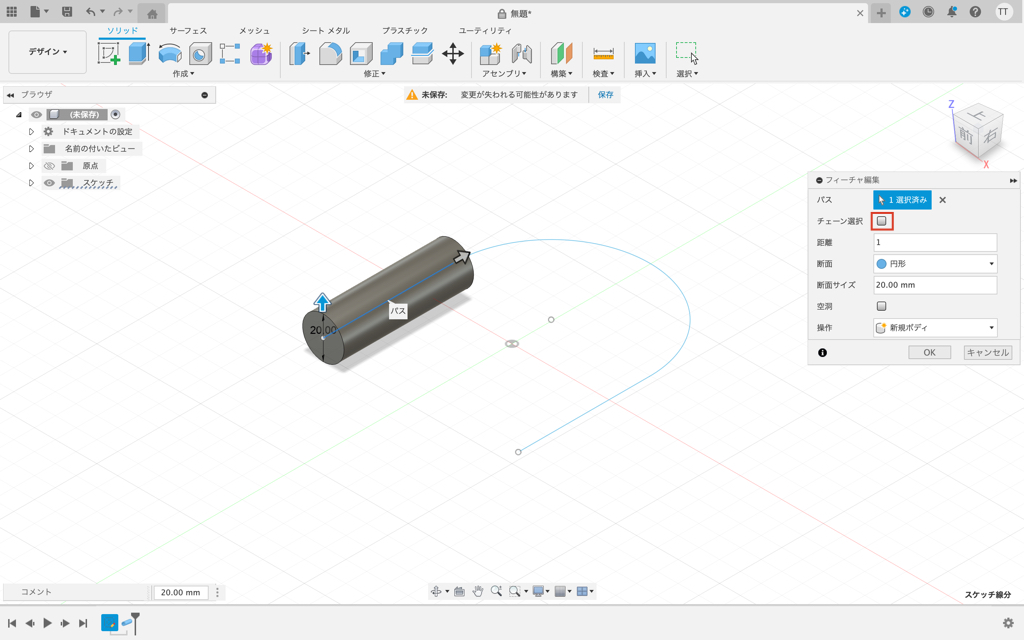Select the Joint tool
Image resolution: width=1024 pixels, height=640 pixels.
click(521, 54)
